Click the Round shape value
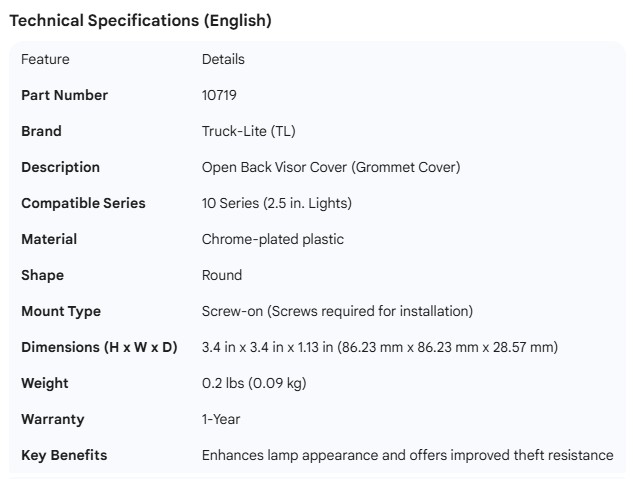Screen dimensions: 633x479 222,275
